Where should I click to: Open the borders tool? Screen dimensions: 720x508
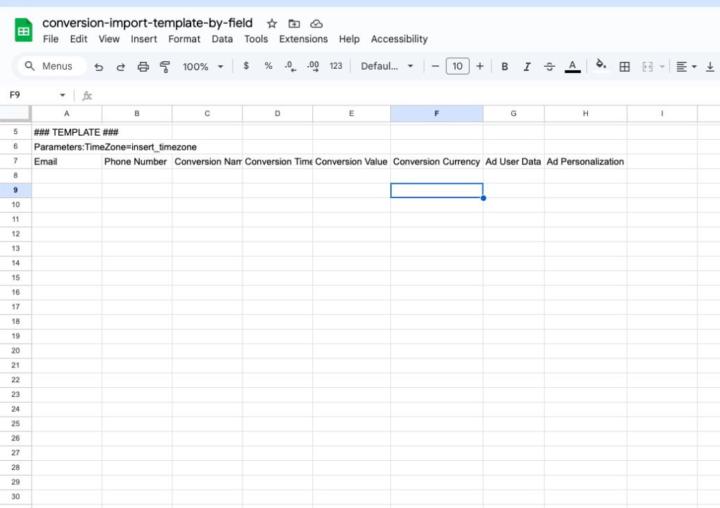[x=625, y=67]
